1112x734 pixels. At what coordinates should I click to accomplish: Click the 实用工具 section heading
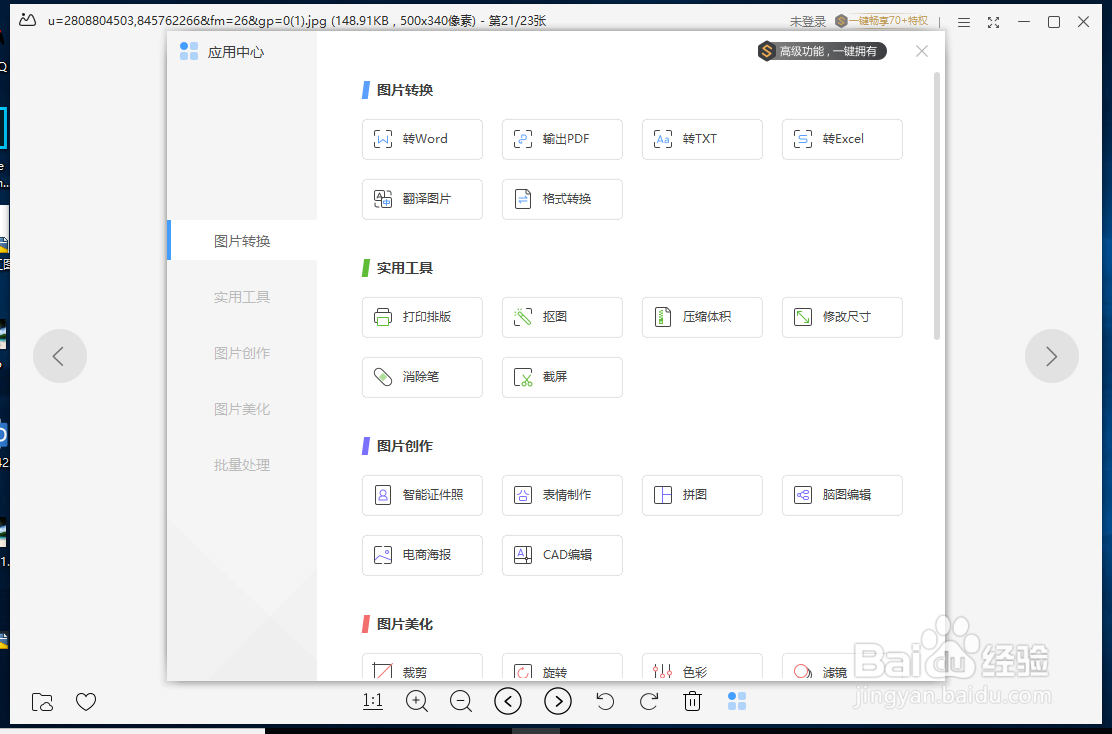click(x=405, y=268)
